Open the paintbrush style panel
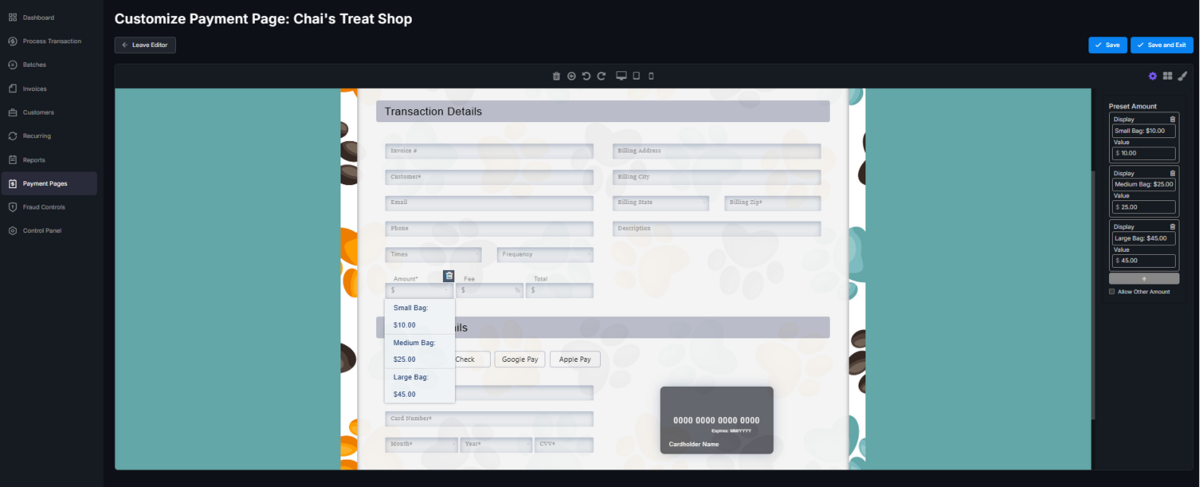Screen dimensions: 1200x487 point(1182,76)
